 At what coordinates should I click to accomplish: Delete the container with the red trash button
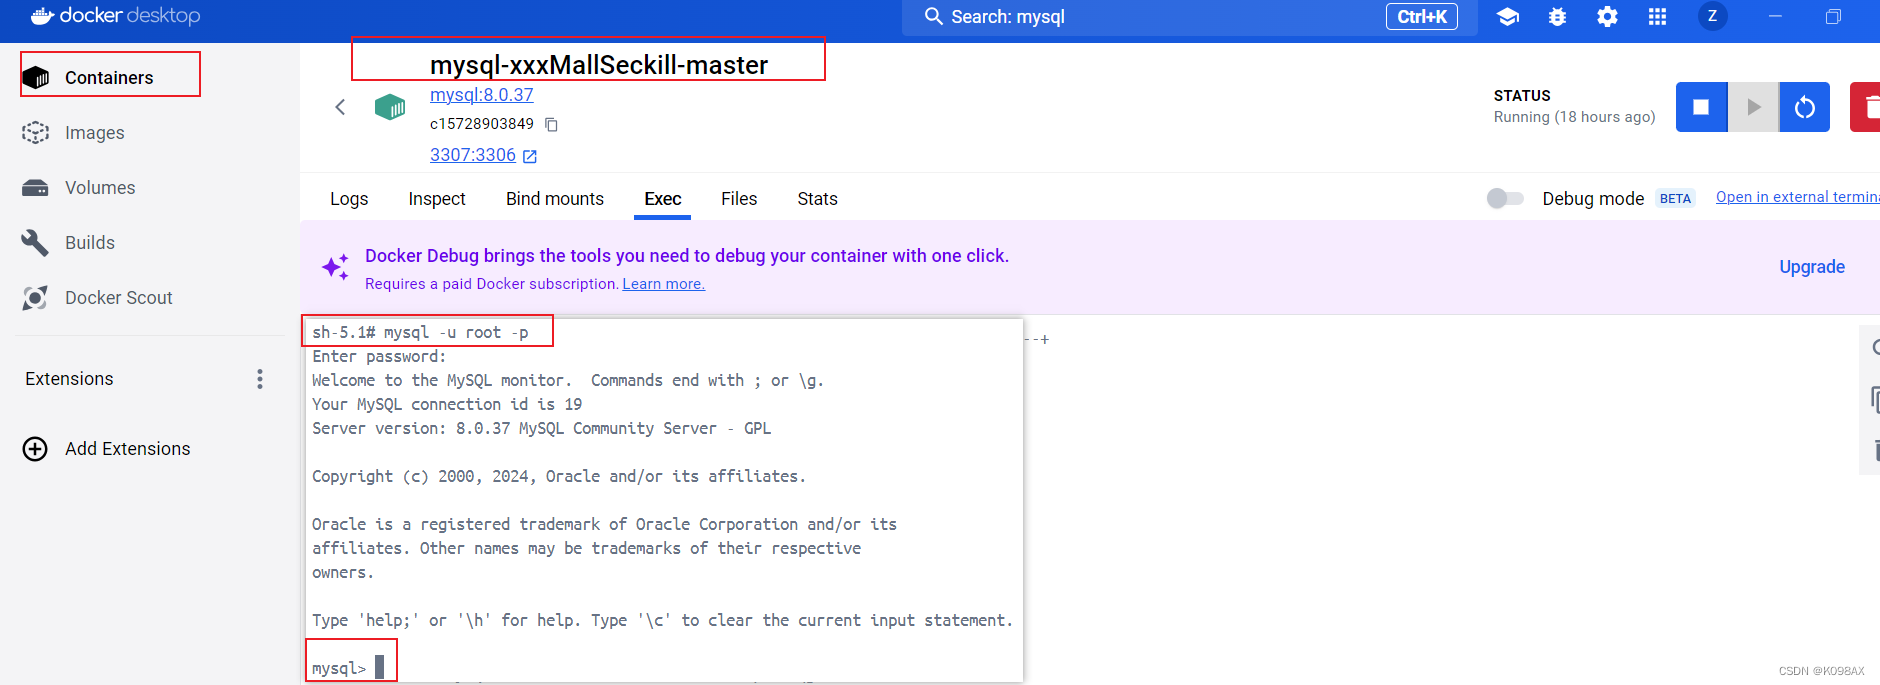pos(1866,107)
